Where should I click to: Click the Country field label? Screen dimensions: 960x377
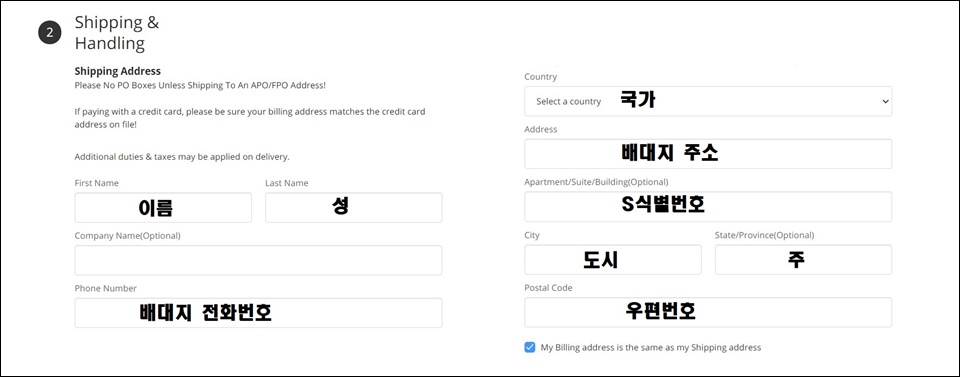[541, 77]
